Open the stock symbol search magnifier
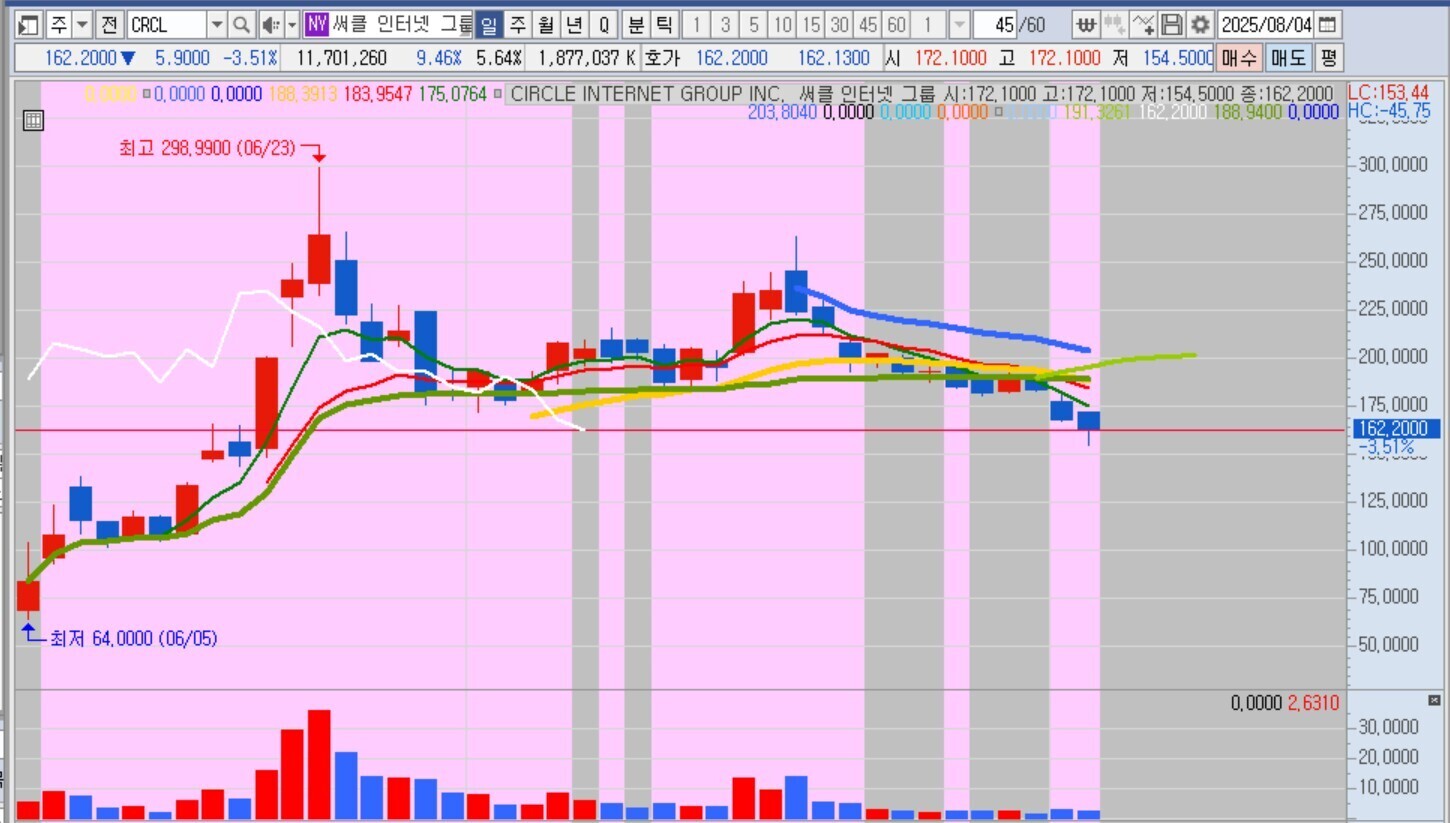 point(241,25)
